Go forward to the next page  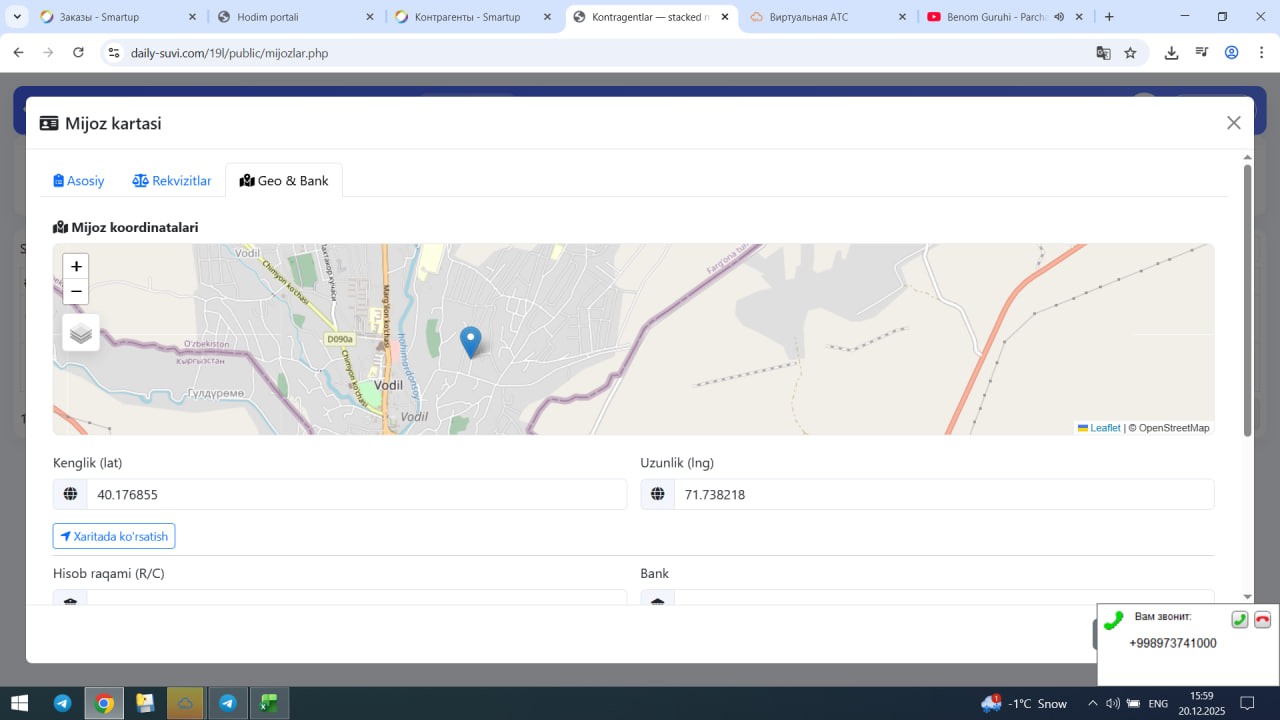tap(48, 53)
